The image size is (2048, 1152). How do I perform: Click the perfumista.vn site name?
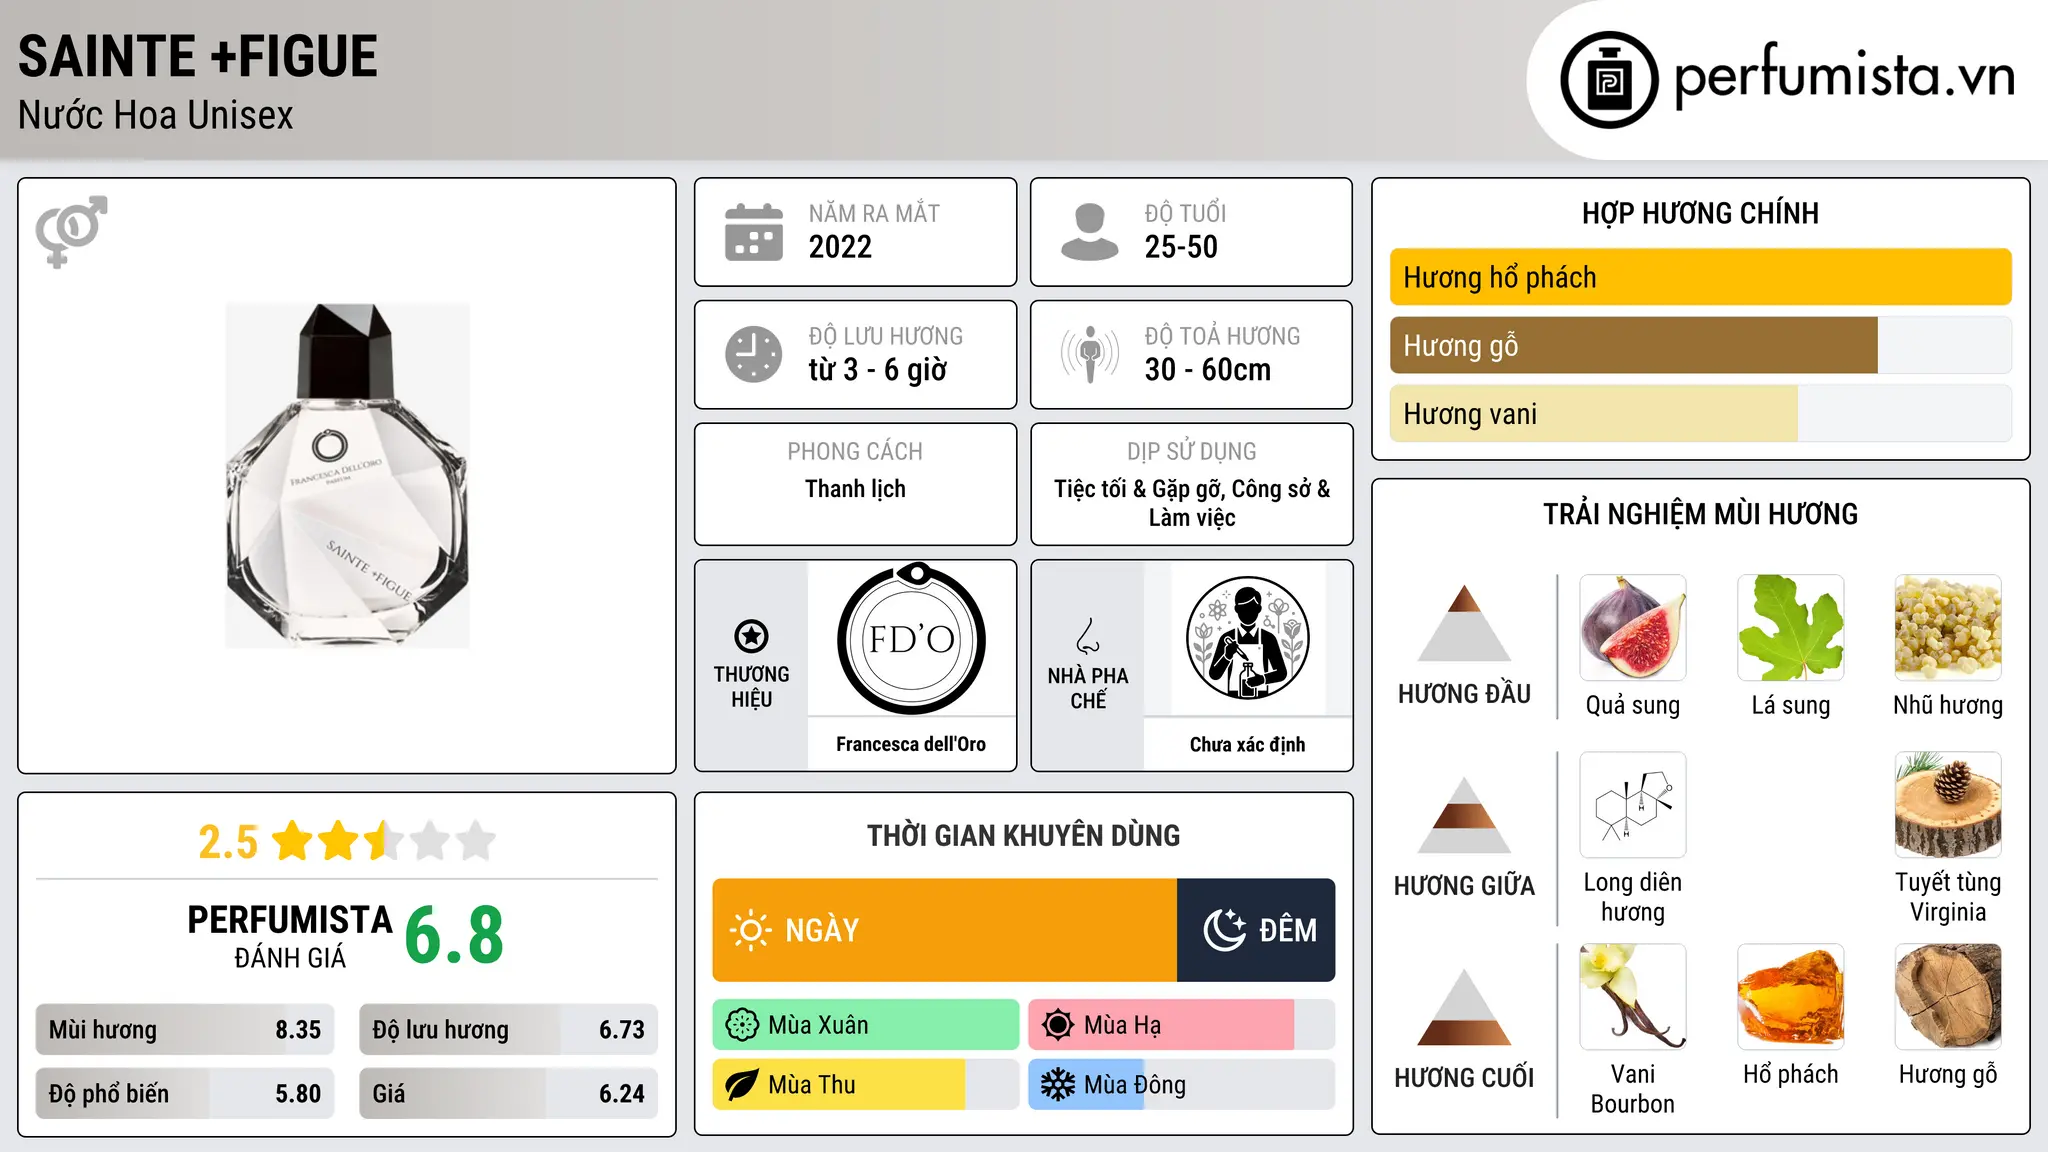tap(1845, 76)
